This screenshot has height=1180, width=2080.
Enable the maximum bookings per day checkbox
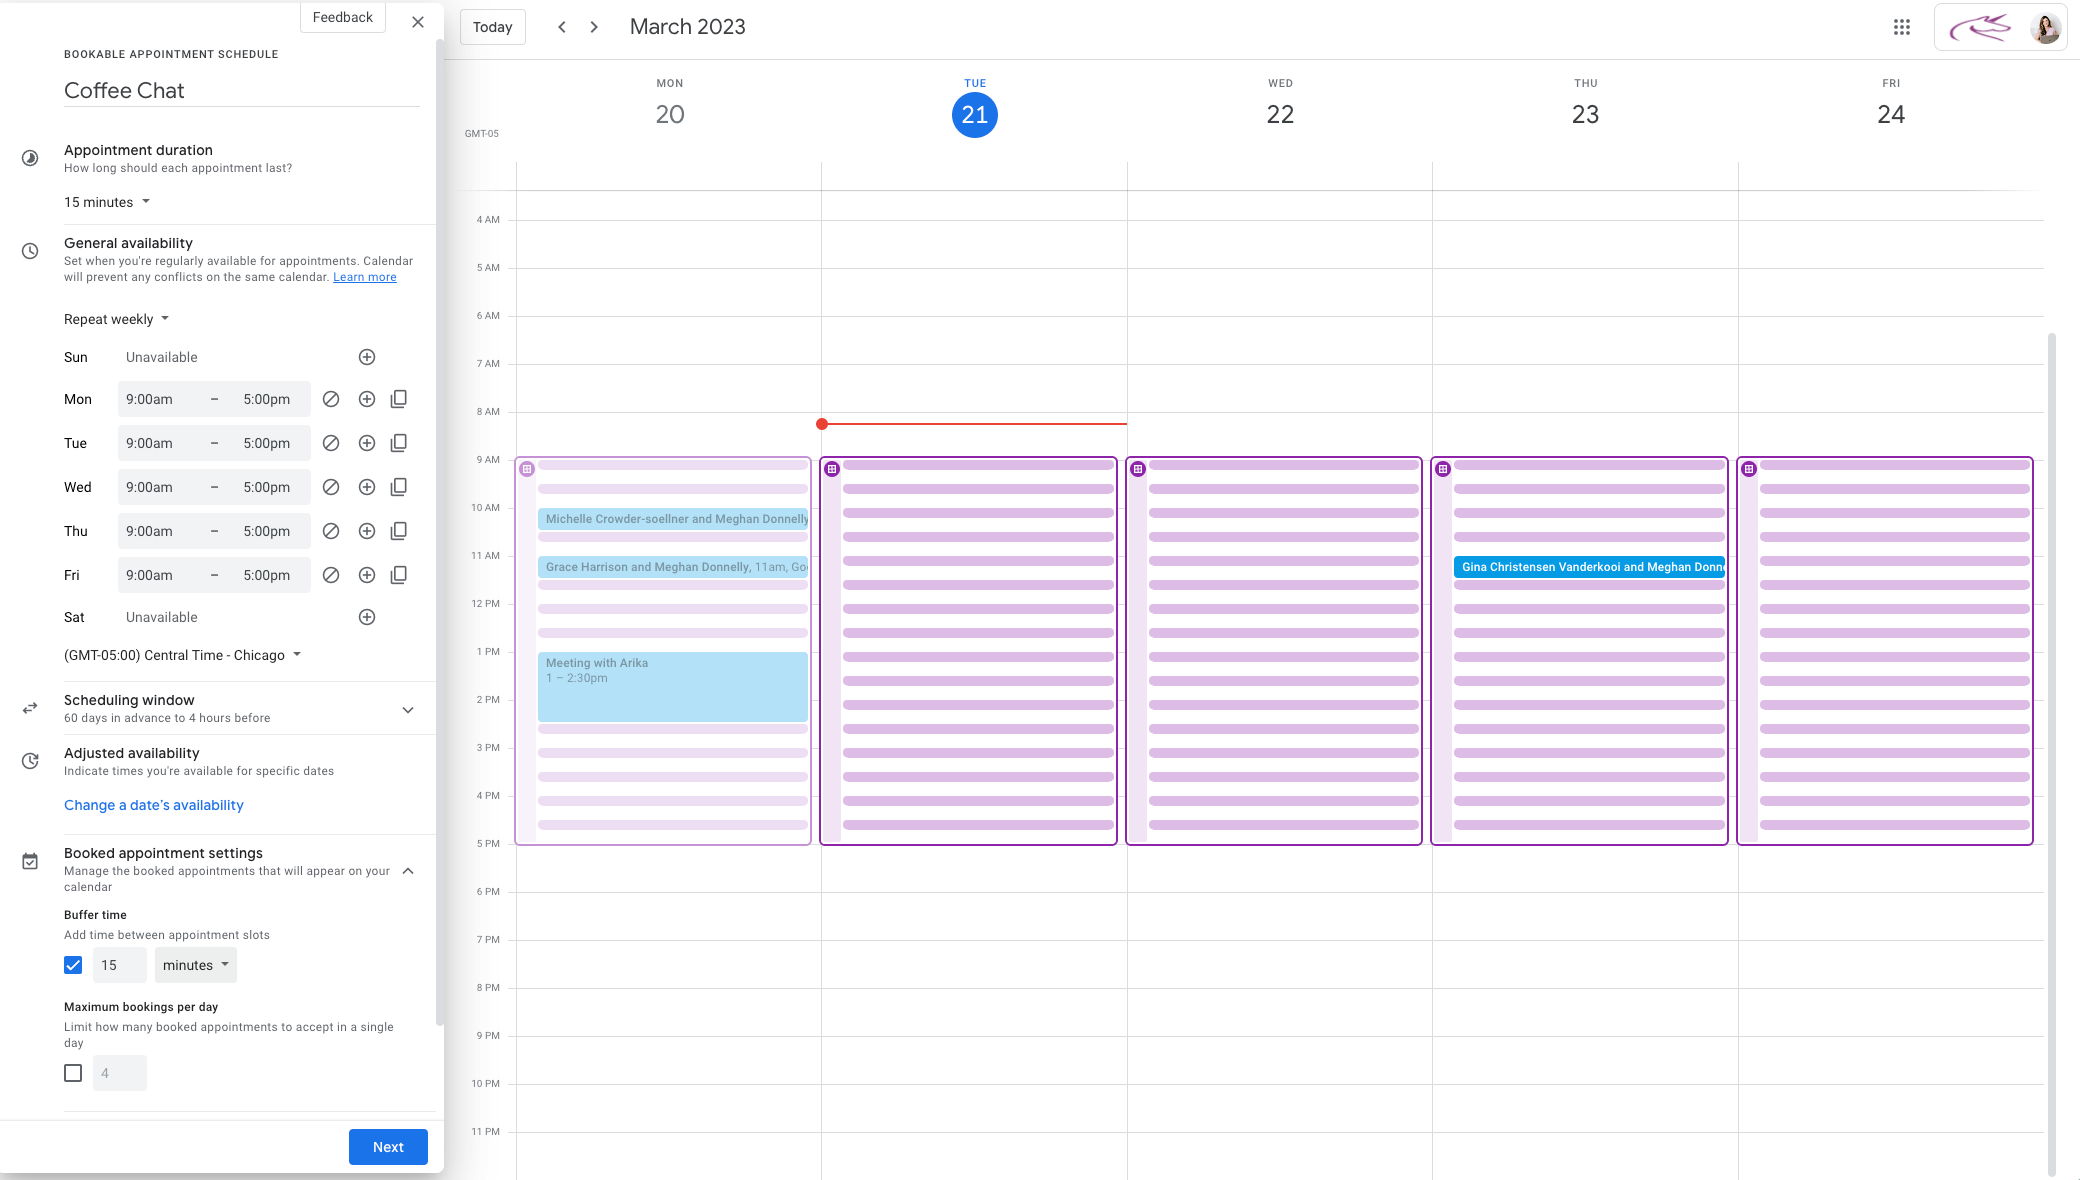[73, 1073]
